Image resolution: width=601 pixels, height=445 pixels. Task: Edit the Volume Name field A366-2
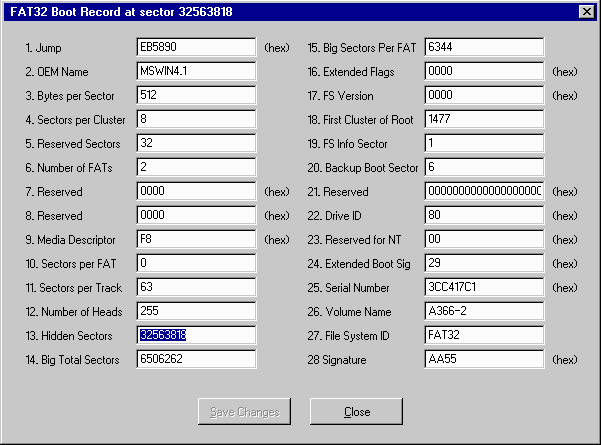coord(483,311)
